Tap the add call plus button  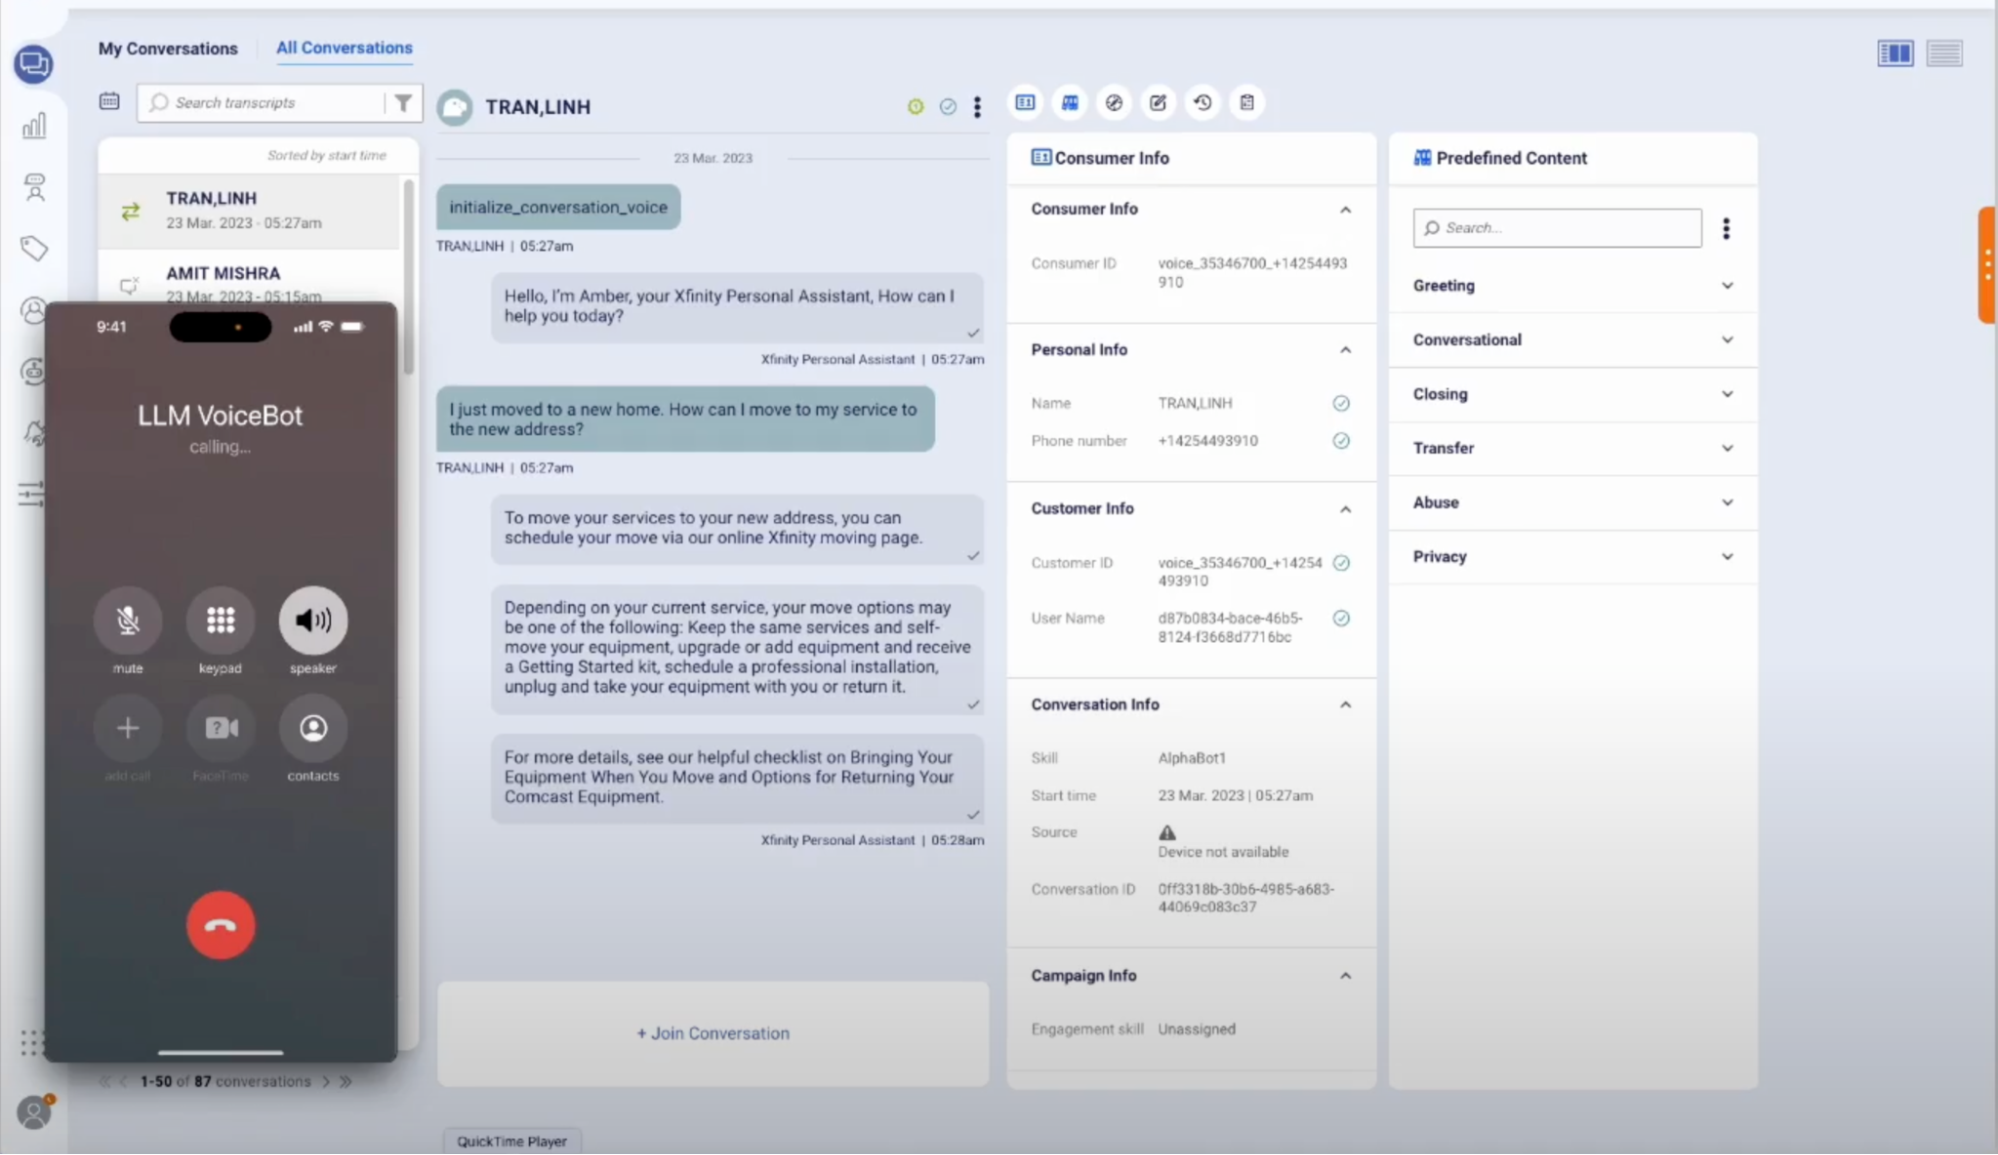click(x=128, y=728)
